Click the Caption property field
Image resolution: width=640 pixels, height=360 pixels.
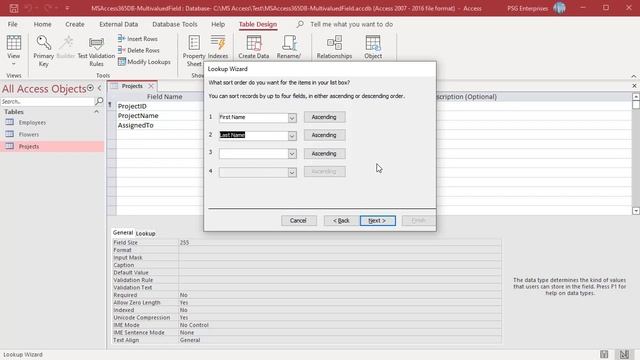point(340,265)
